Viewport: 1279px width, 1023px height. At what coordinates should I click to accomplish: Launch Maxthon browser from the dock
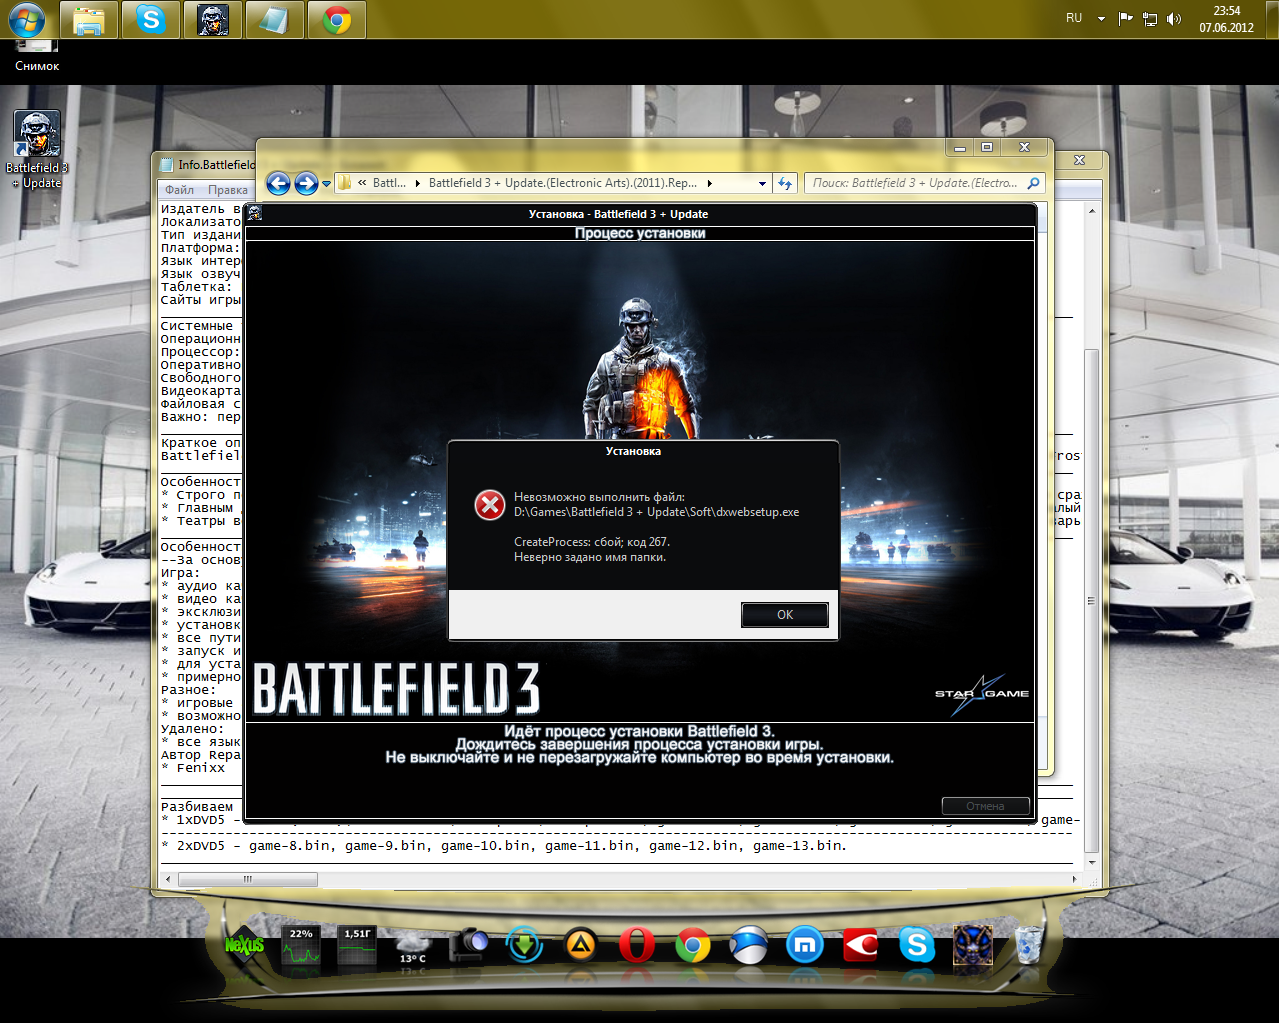805,944
